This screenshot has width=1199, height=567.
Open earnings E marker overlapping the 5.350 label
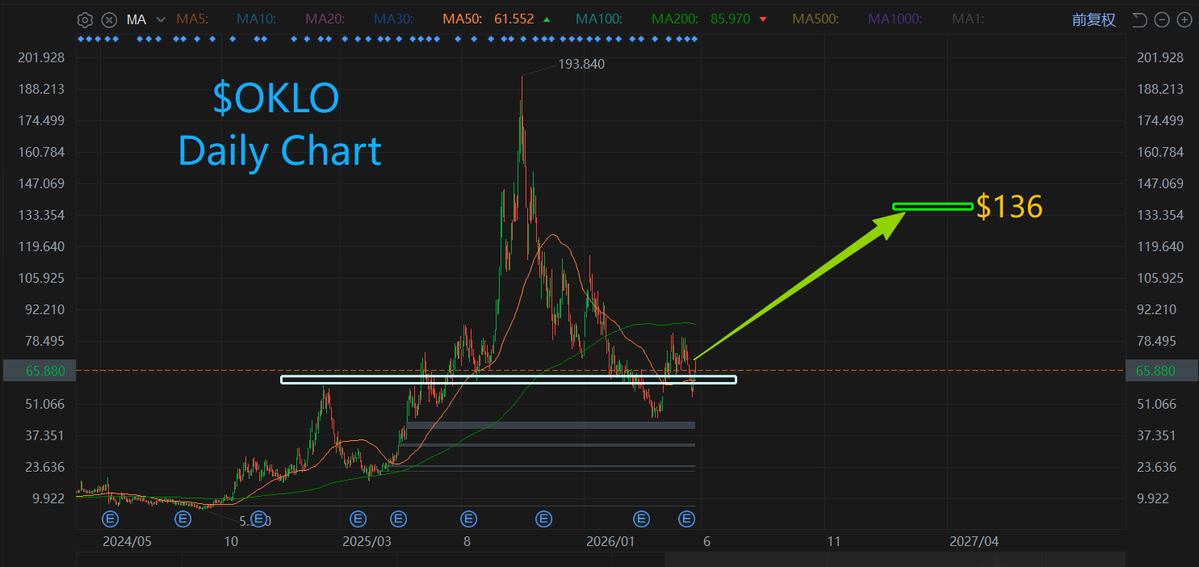point(258,520)
